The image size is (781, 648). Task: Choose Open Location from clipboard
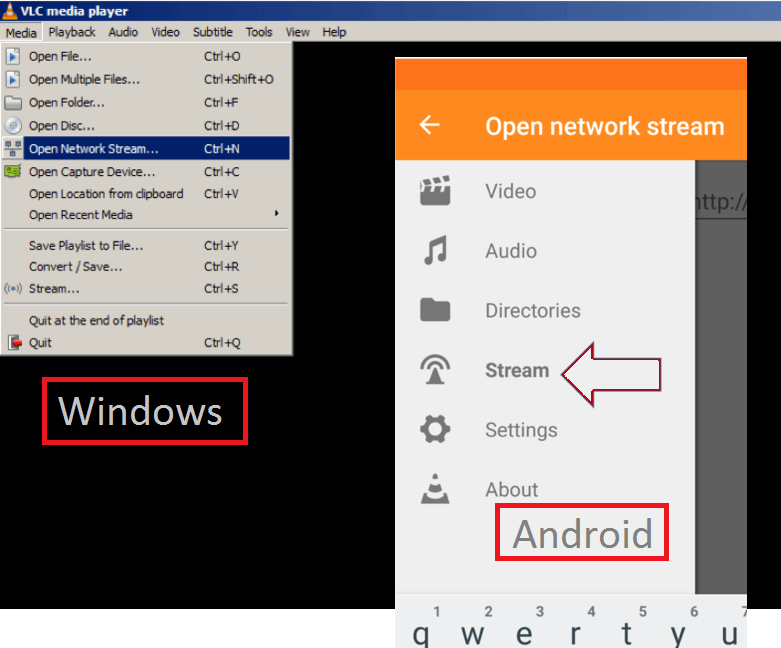click(145, 193)
